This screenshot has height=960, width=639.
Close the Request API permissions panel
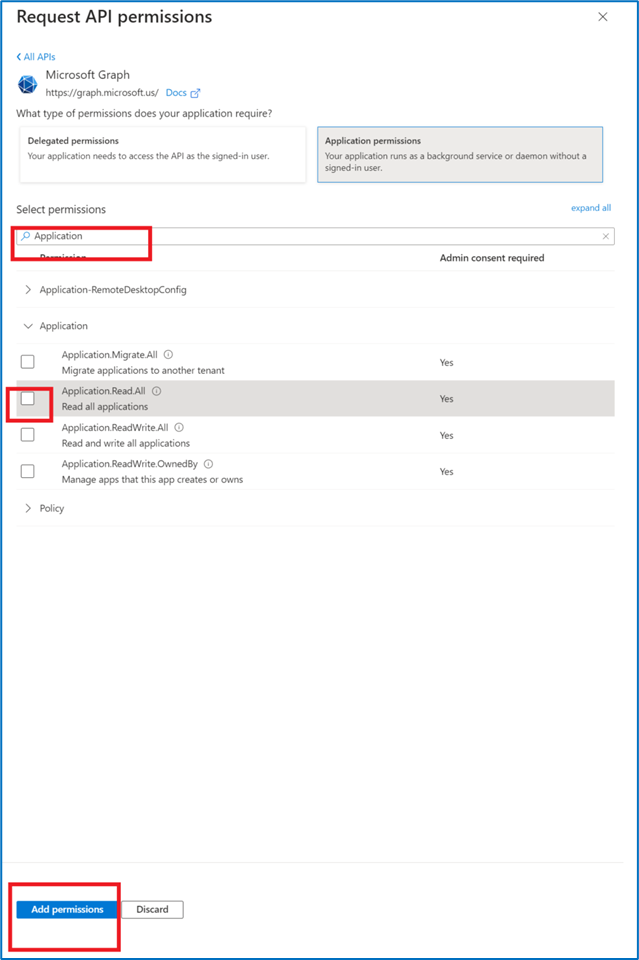603,17
